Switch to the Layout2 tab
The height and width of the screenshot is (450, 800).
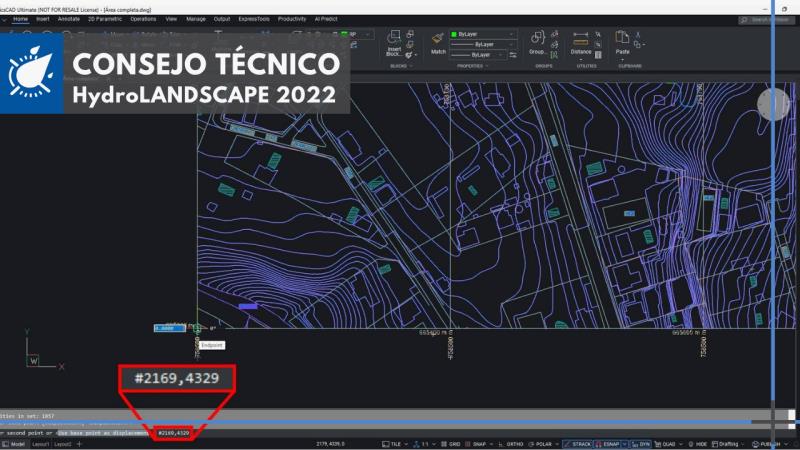tap(63, 444)
